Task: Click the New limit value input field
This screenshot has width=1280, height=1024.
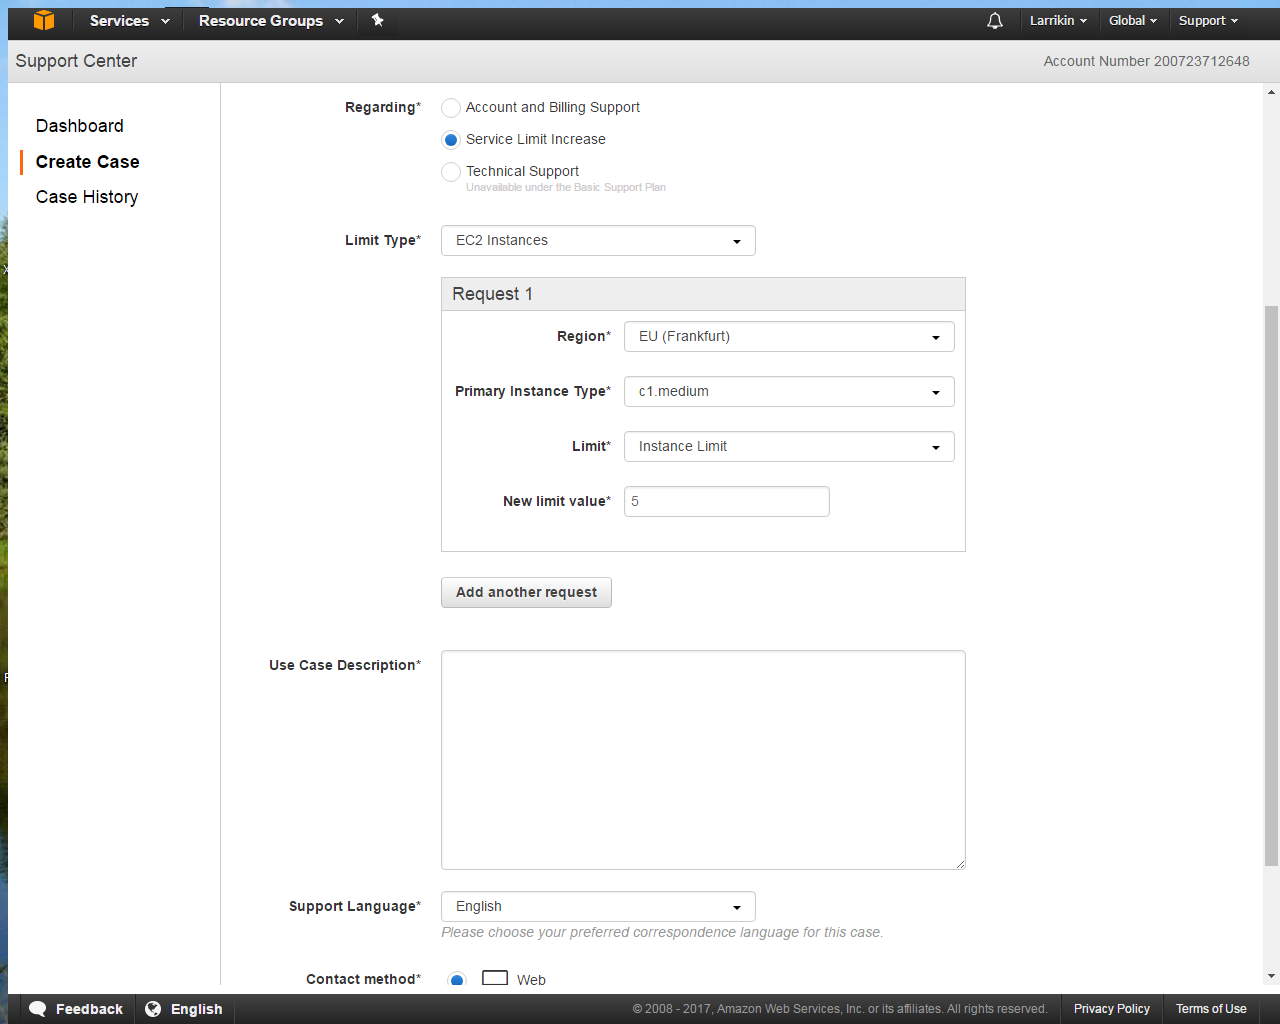Action: (727, 502)
